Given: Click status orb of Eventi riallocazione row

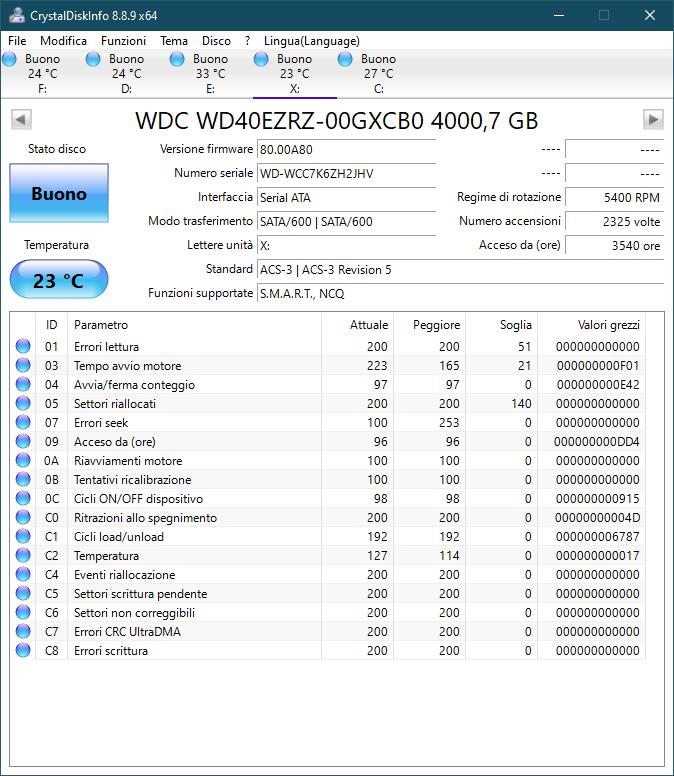Looking at the screenshot, I should pyautogui.click(x=23, y=574).
